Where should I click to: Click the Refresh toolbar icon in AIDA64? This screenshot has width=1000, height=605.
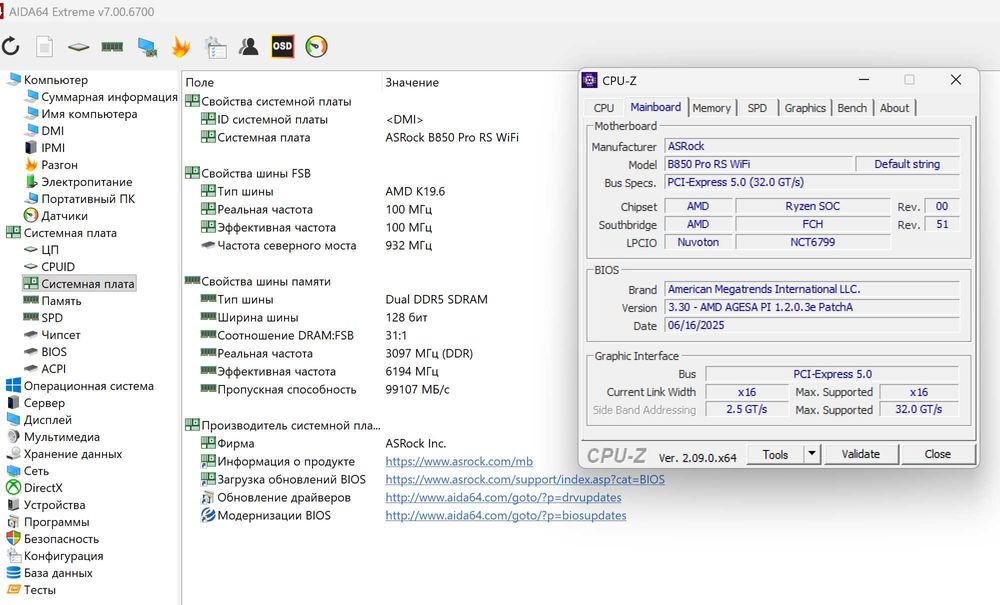click(11, 47)
